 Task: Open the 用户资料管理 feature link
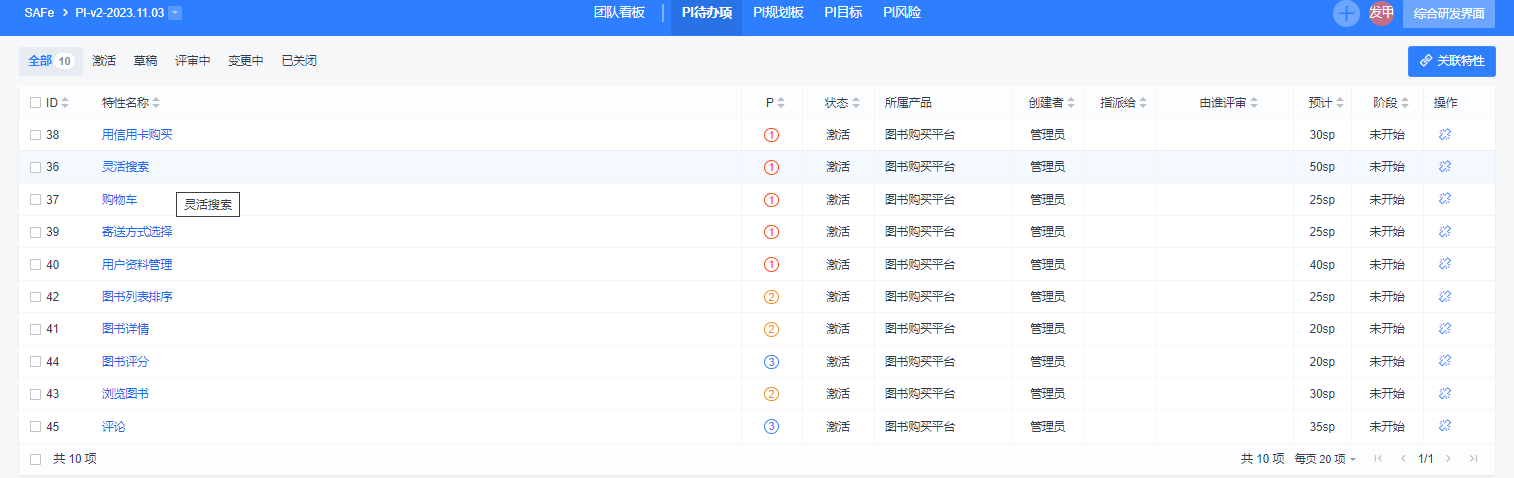coord(137,265)
